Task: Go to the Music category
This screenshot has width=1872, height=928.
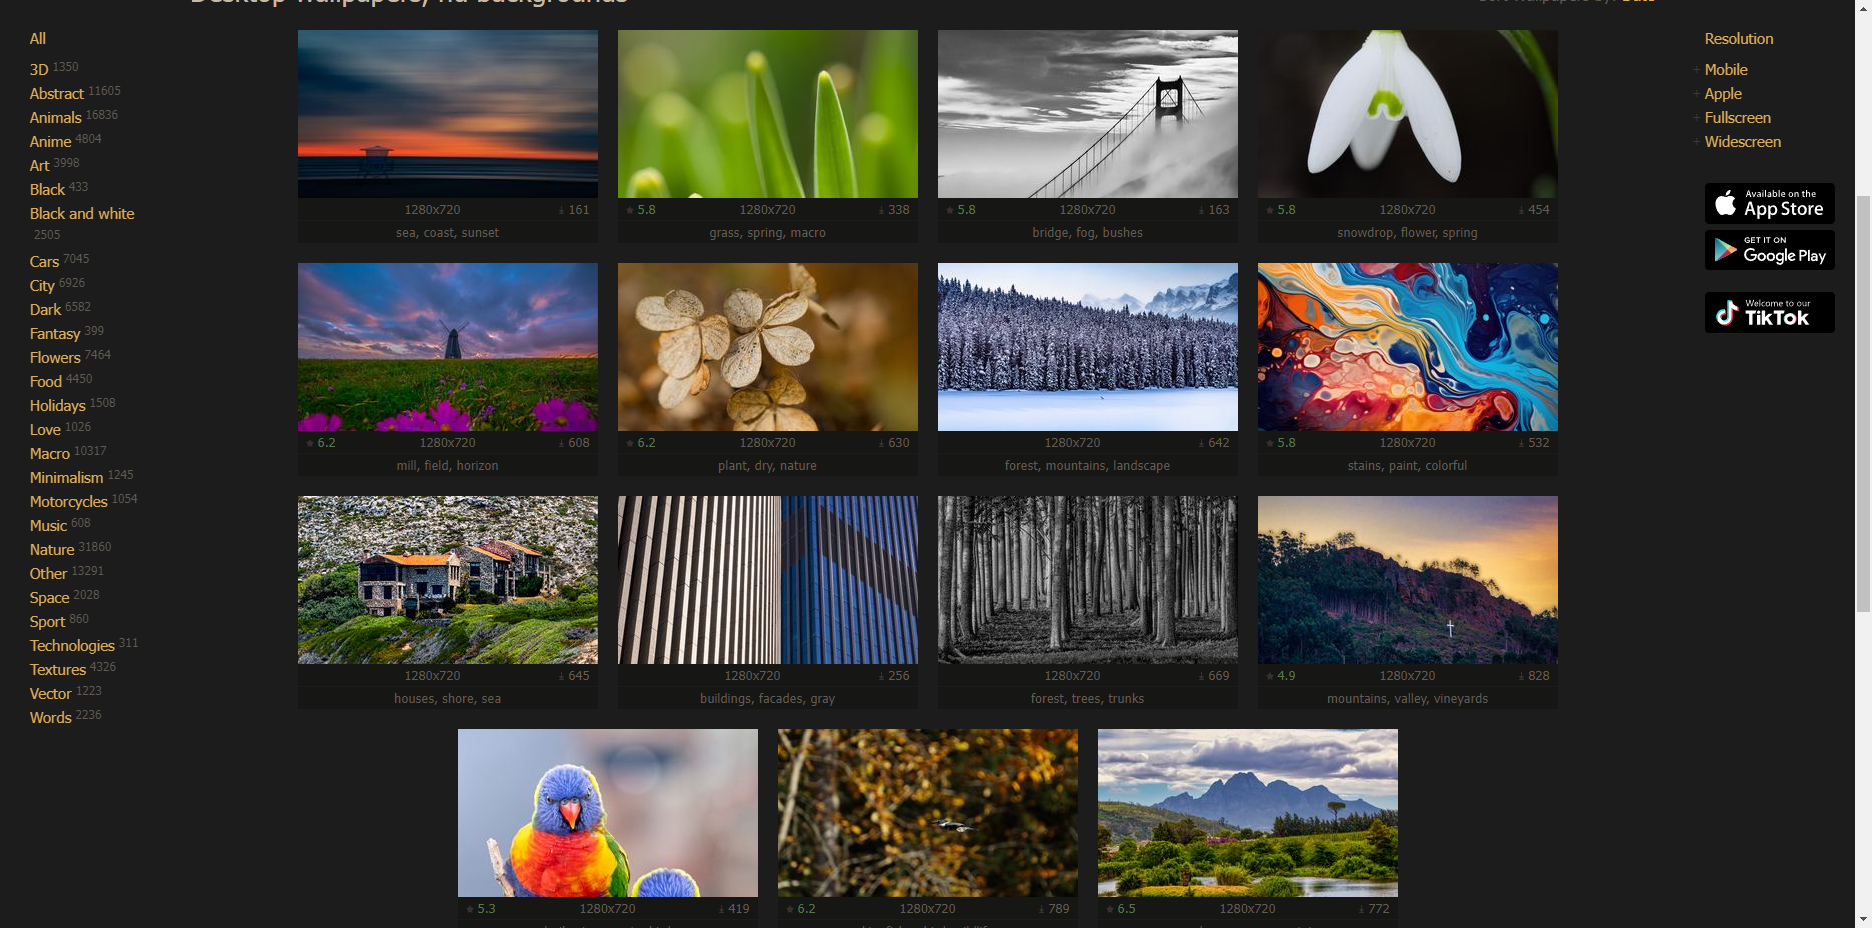Action: coord(48,526)
